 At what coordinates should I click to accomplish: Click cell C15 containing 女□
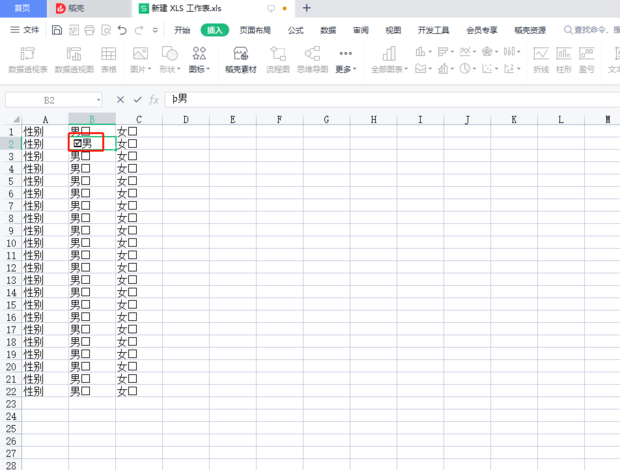(x=139, y=304)
